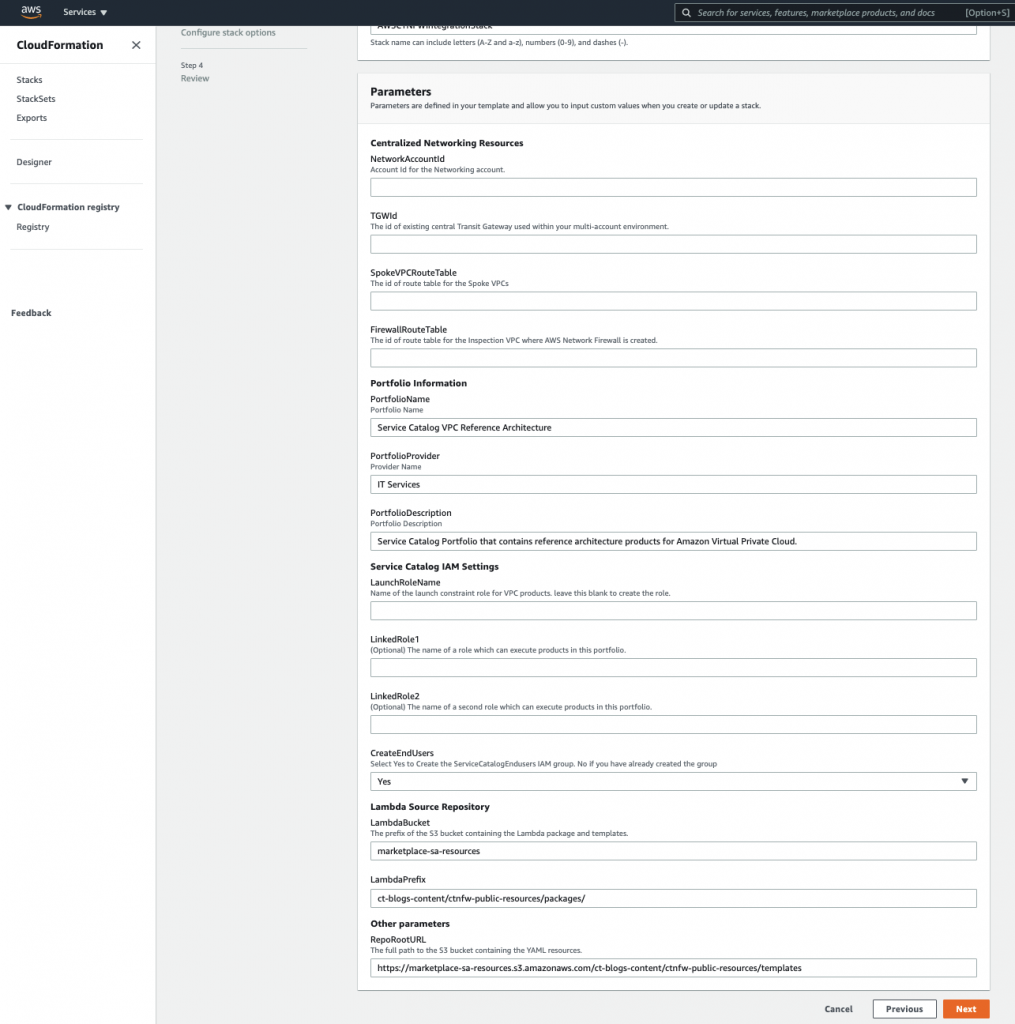Click the search magnifier in top bar

(x=687, y=12)
